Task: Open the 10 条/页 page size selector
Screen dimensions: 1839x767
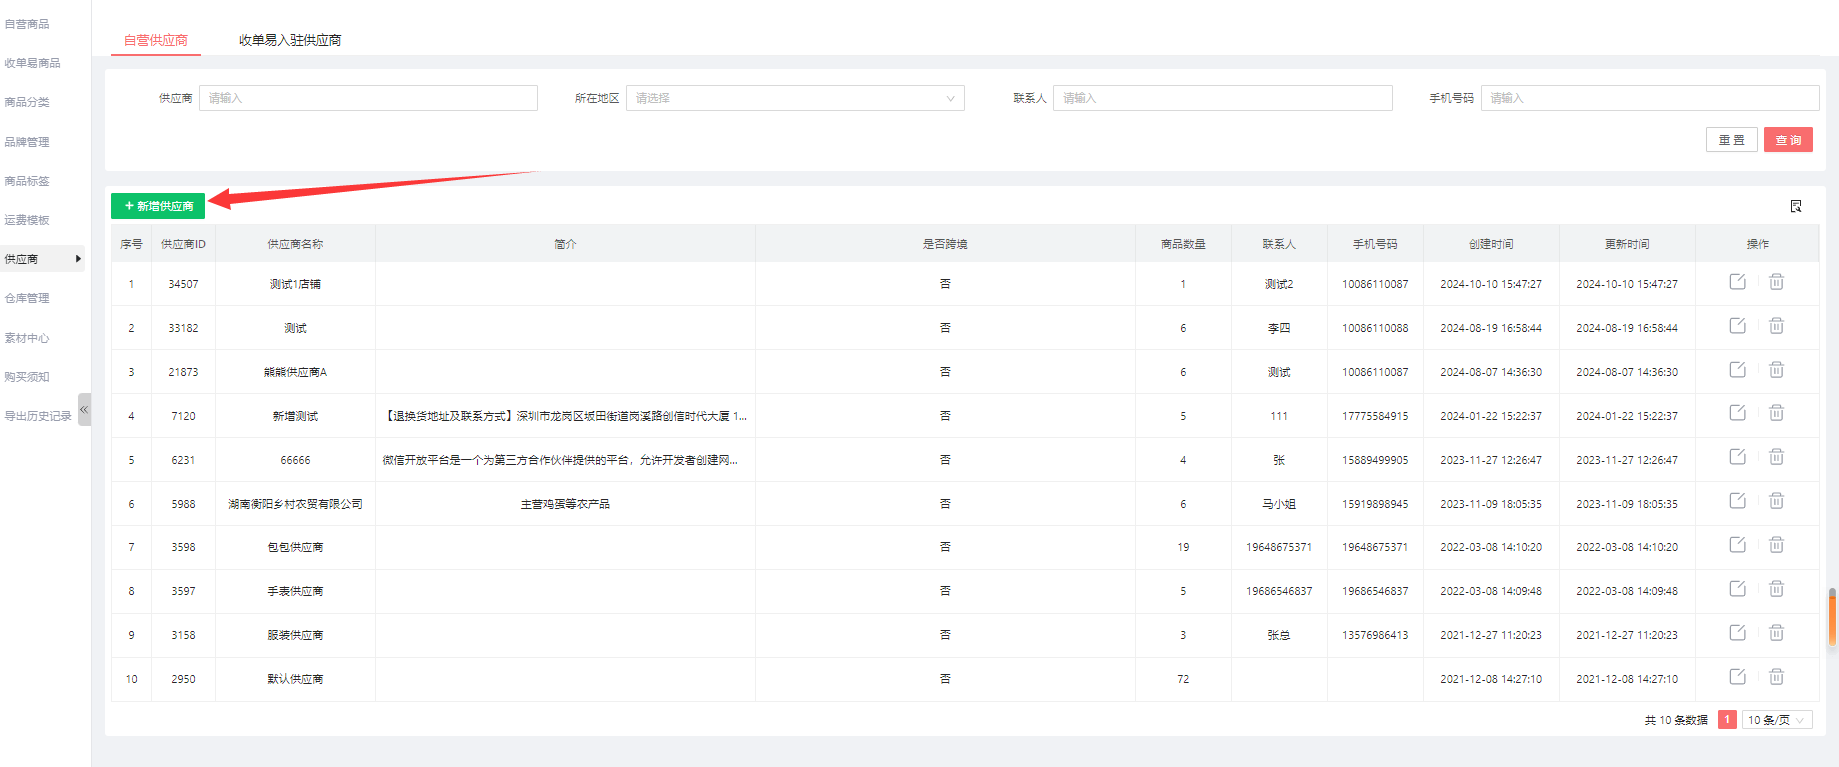Action: [1776, 720]
